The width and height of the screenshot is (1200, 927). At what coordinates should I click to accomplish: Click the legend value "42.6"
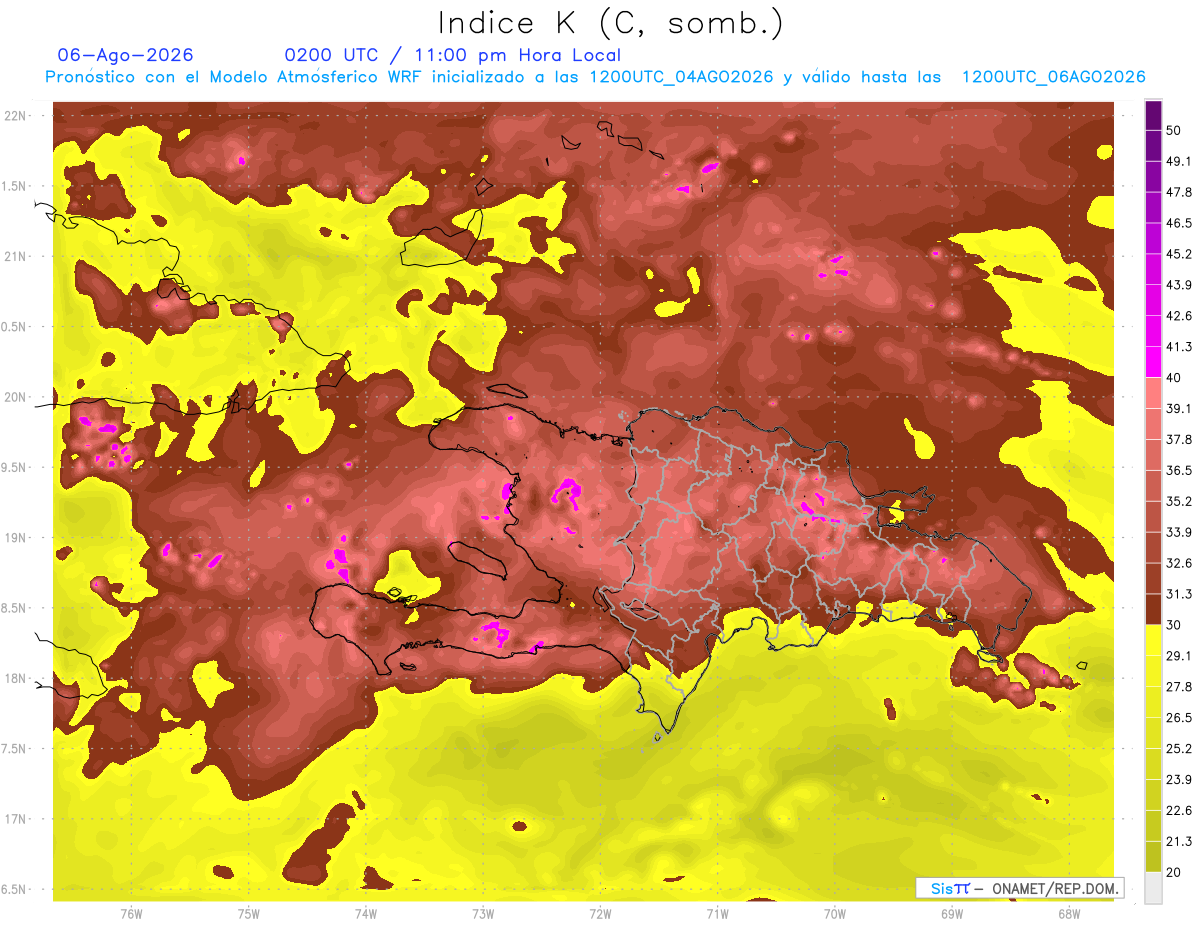pos(1178,316)
